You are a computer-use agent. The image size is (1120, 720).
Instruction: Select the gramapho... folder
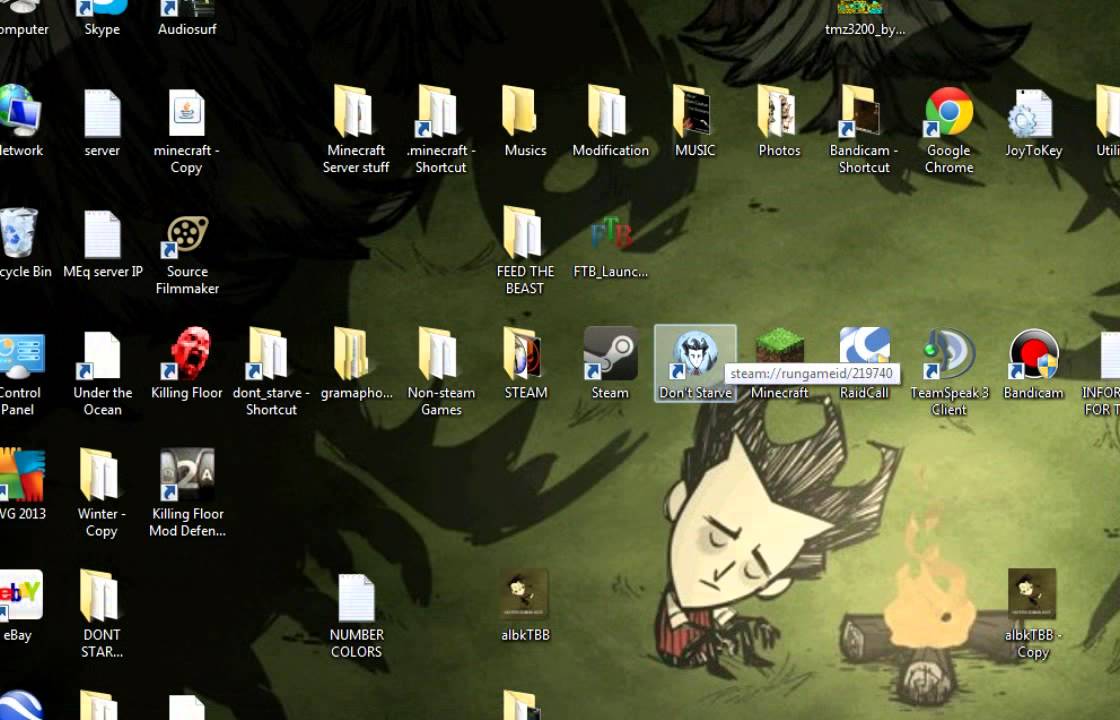(356, 363)
